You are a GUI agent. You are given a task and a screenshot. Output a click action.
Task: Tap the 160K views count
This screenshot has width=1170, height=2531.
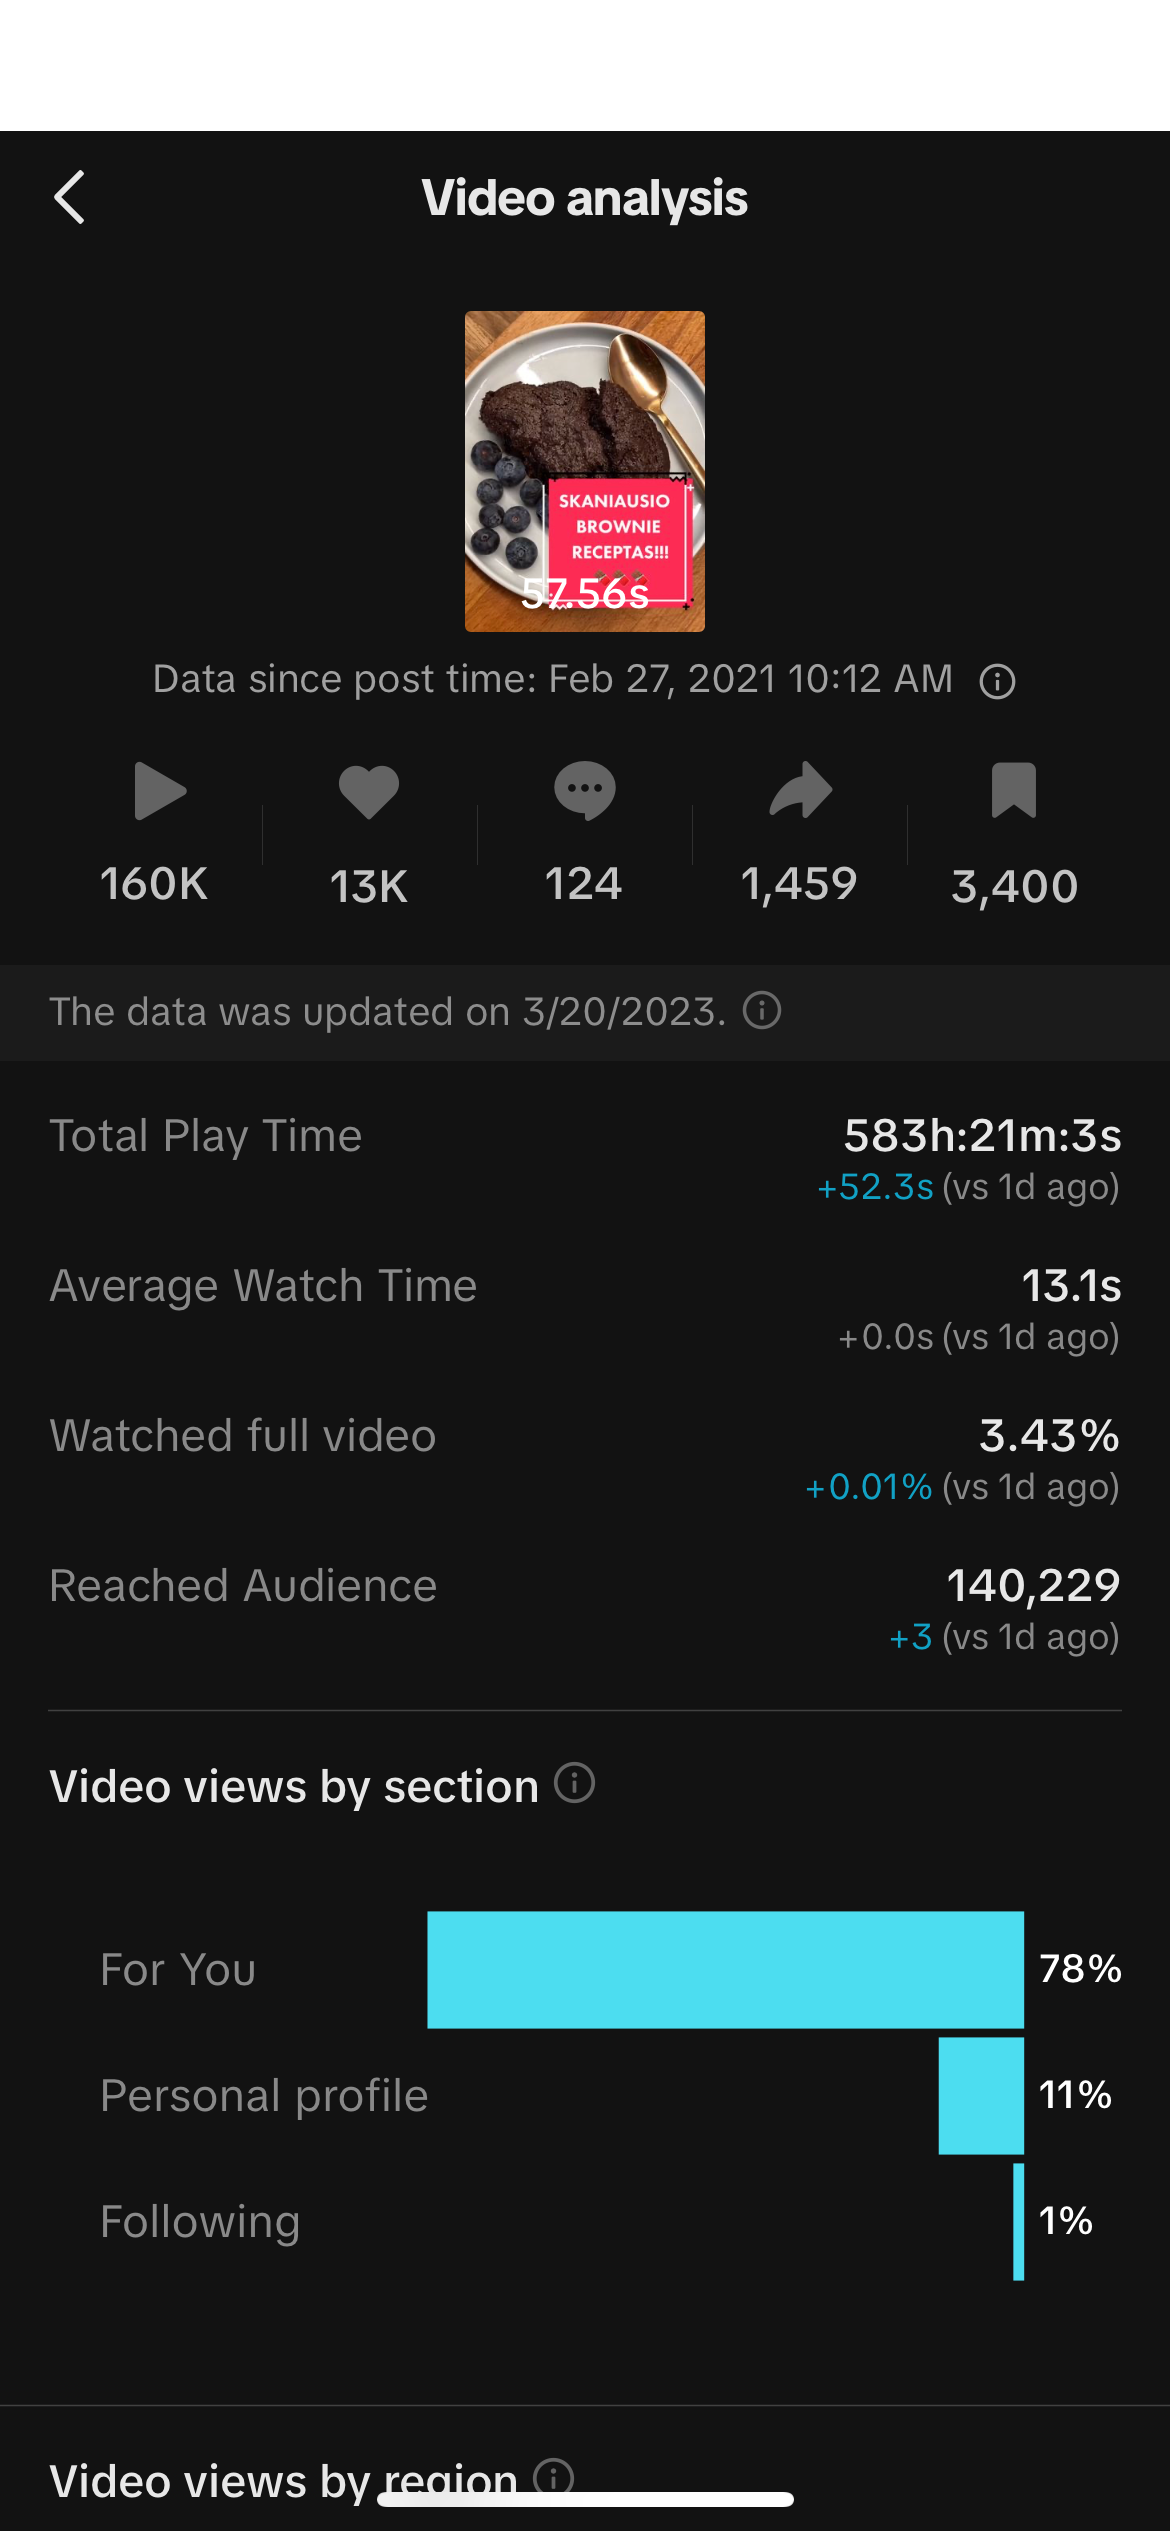(154, 885)
